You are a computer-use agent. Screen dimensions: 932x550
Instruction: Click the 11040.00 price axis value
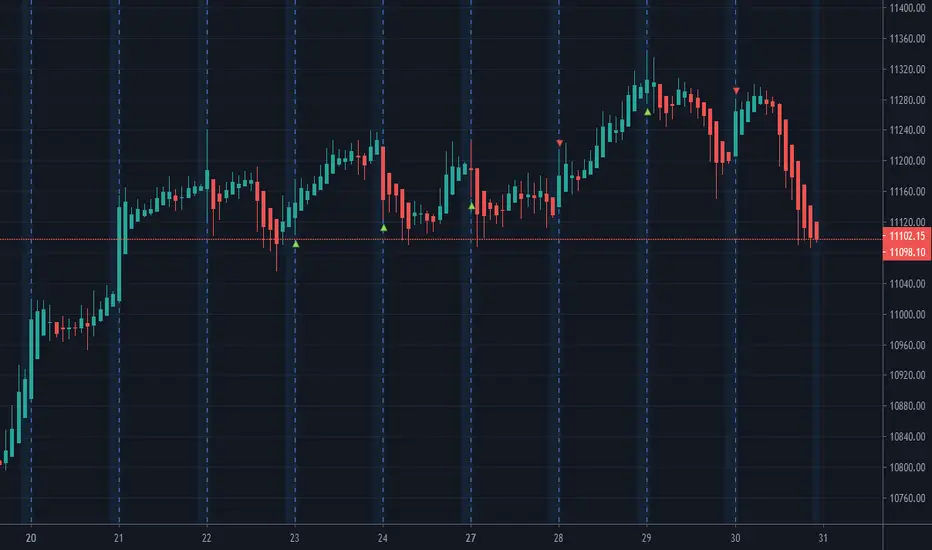tap(907, 284)
